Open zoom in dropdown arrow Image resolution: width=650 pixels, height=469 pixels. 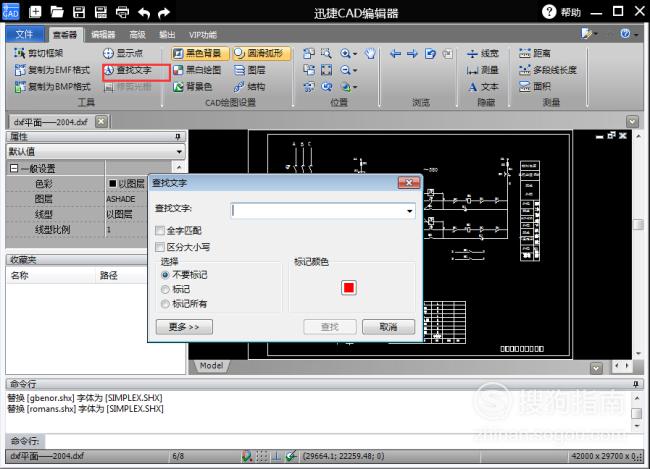coord(355,54)
